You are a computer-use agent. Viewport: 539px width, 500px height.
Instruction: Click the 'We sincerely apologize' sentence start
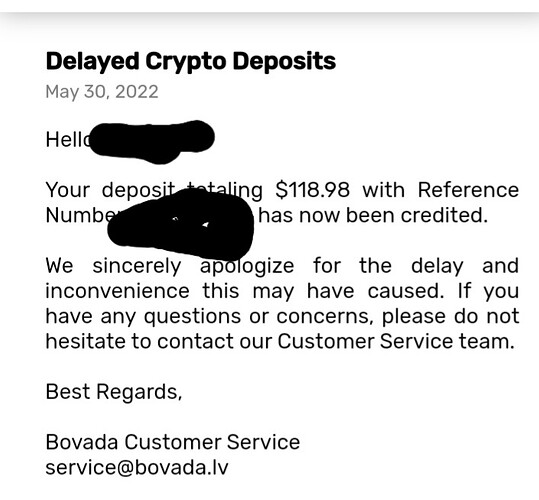tap(170, 266)
